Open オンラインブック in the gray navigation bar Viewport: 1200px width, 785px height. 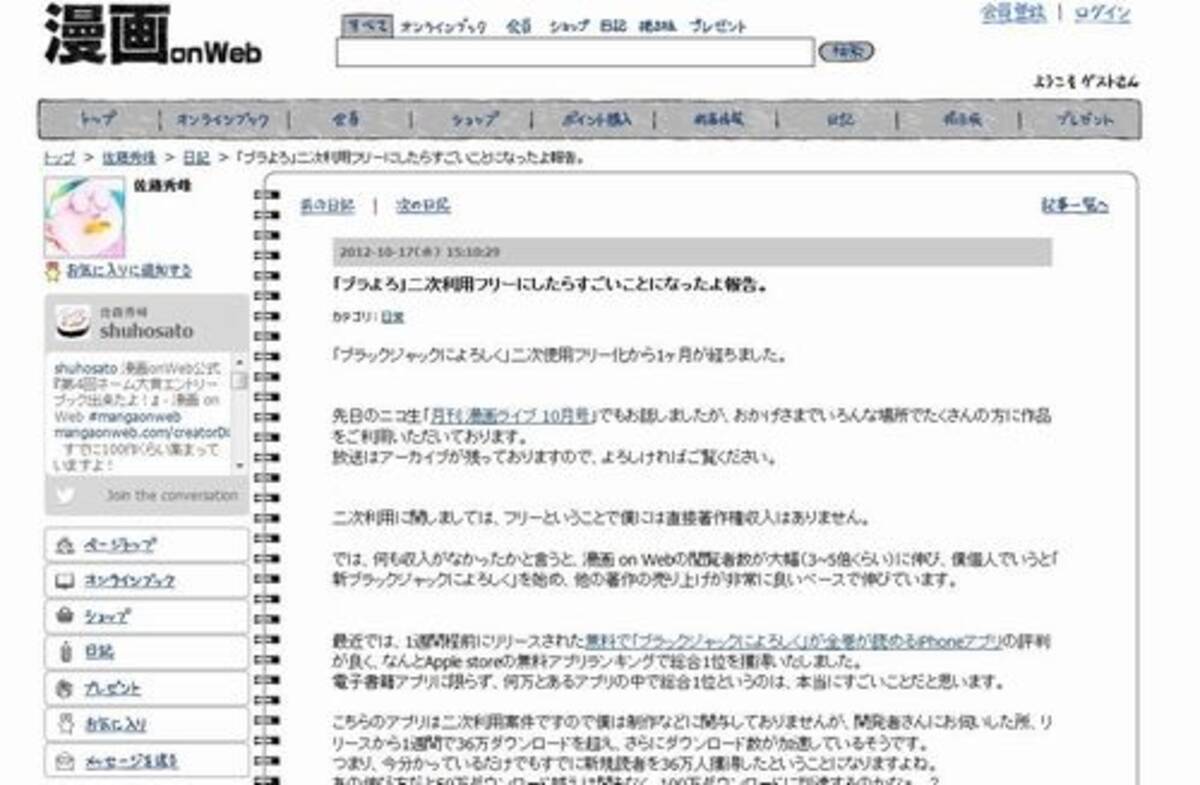click(223, 119)
